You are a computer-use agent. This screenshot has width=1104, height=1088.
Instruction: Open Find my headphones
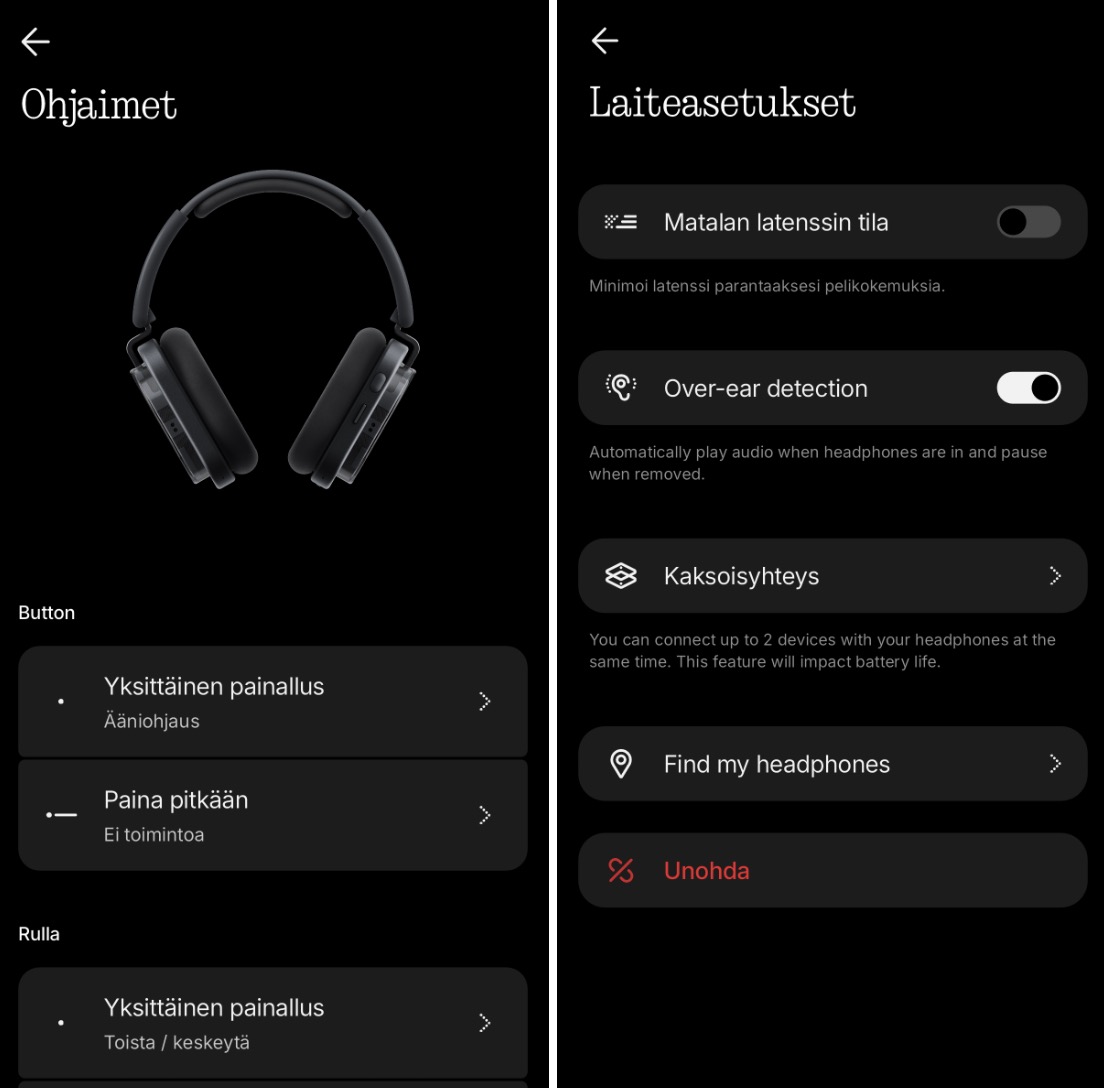coord(833,763)
